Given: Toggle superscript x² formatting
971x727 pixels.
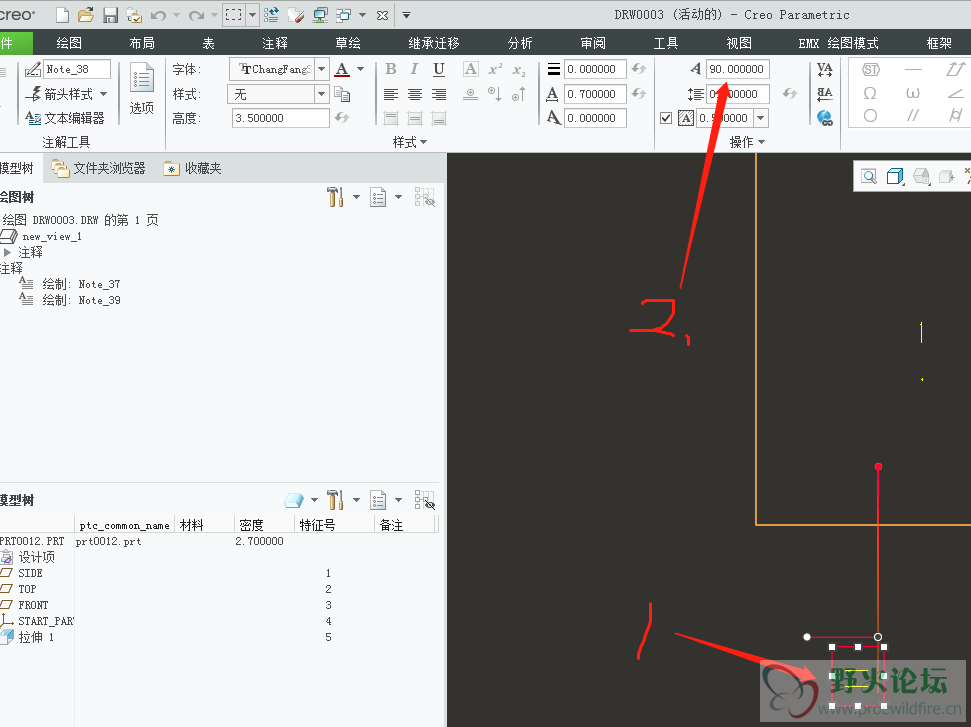Looking at the screenshot, I should click(x=495, y=69).
